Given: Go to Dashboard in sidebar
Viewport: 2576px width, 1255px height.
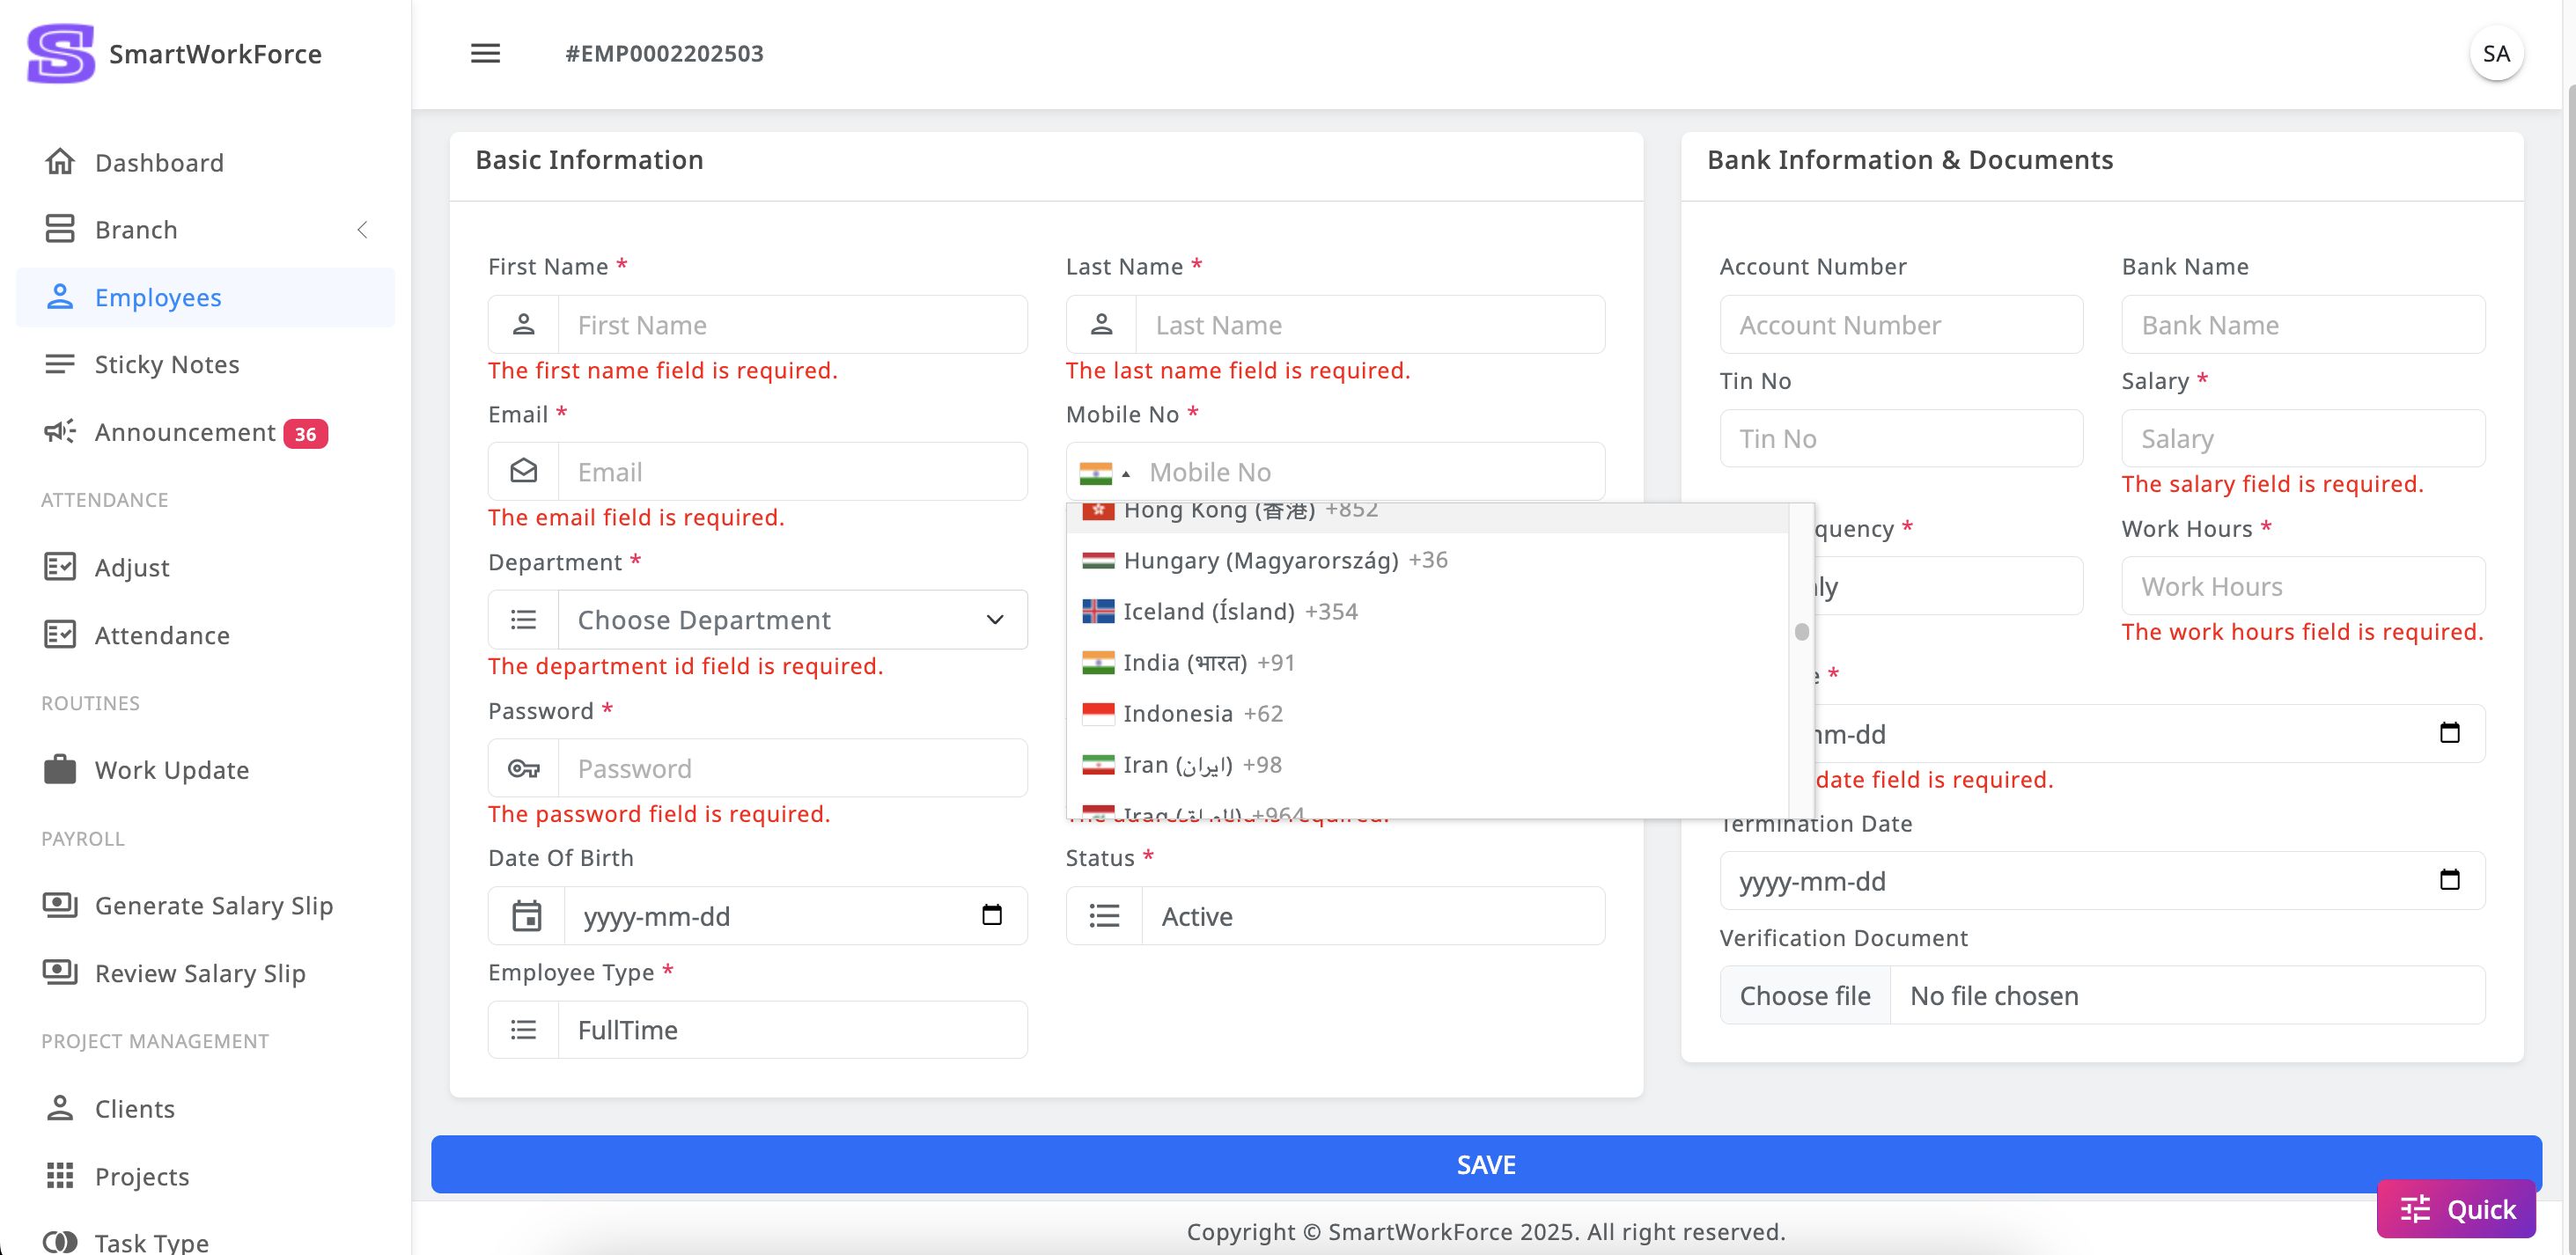Looking at the screenshot, I should pyautogui.click(x=158, y=162).
